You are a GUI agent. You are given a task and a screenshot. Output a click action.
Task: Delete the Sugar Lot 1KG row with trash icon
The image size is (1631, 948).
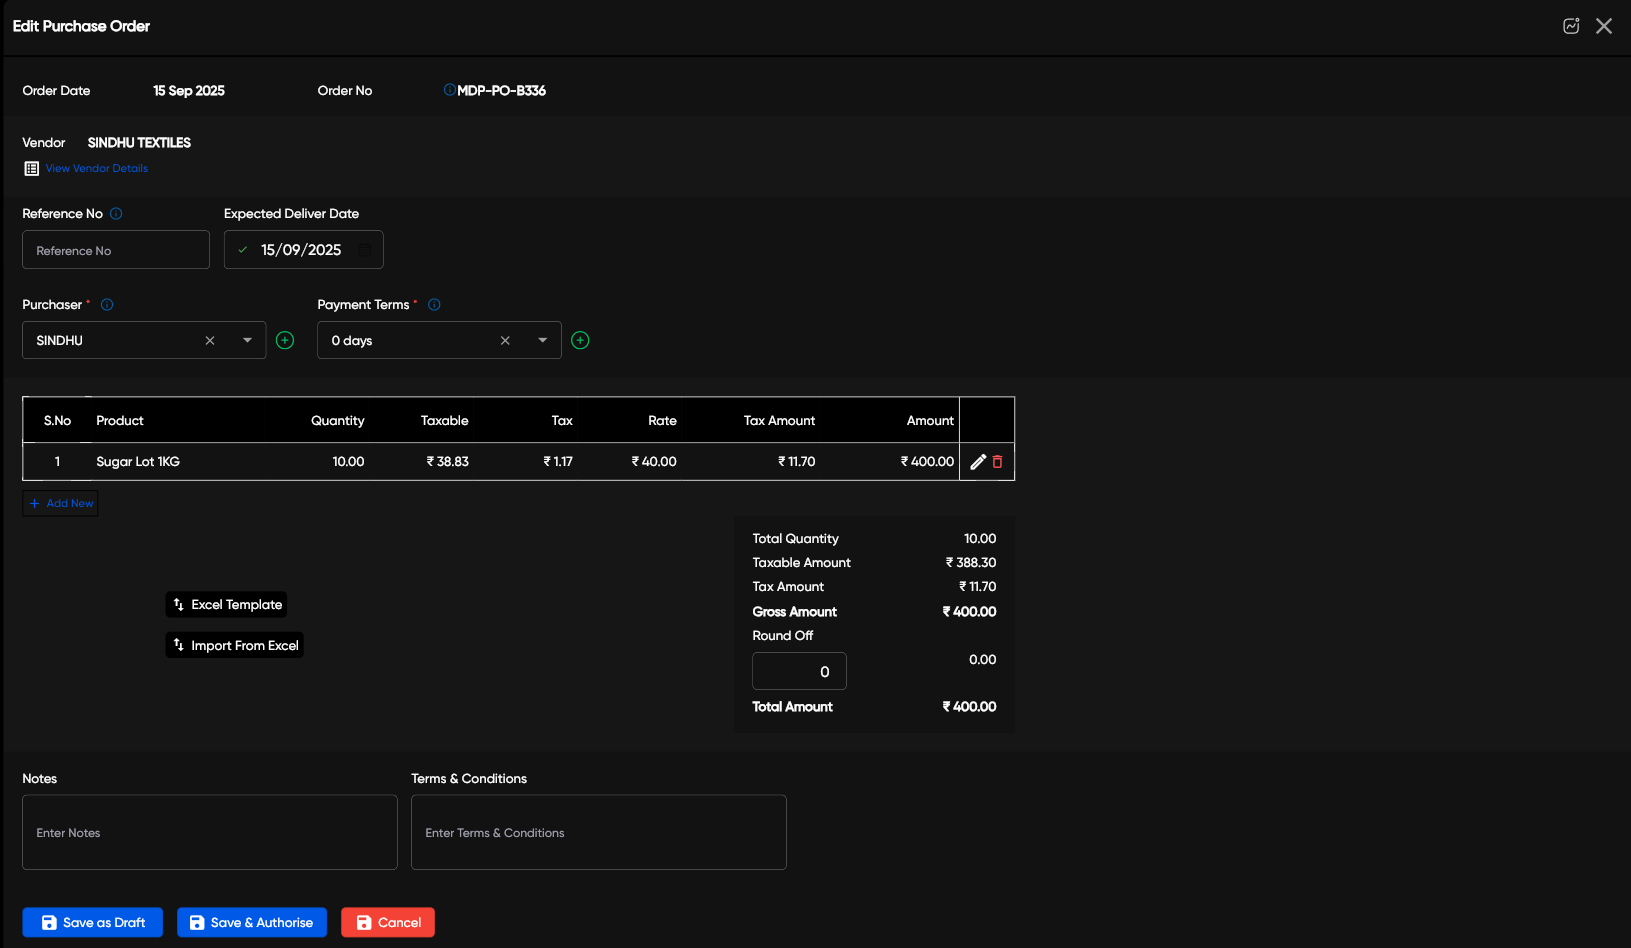(x=997, y=462)
